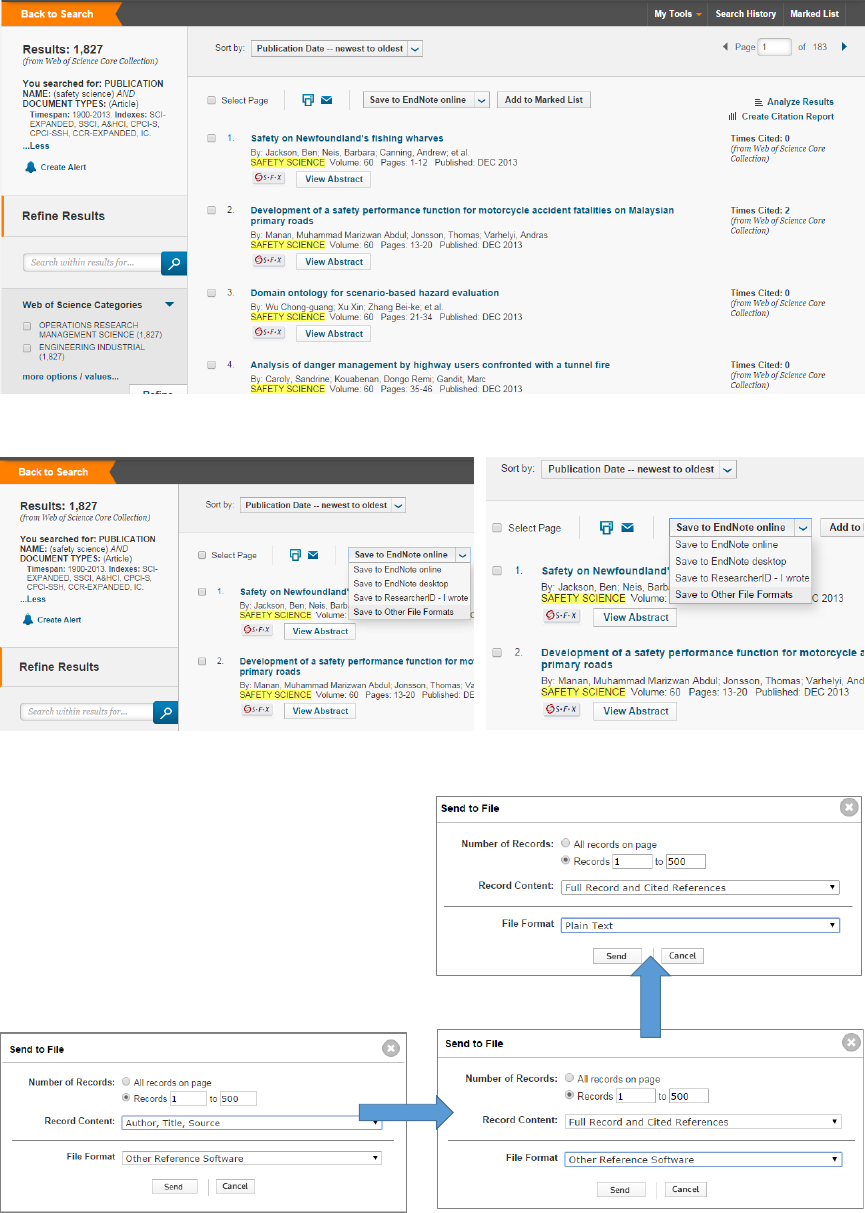Select Records range radio in Plain Text dialog
Screen dimensions: 865x1213
coord(567,860)
